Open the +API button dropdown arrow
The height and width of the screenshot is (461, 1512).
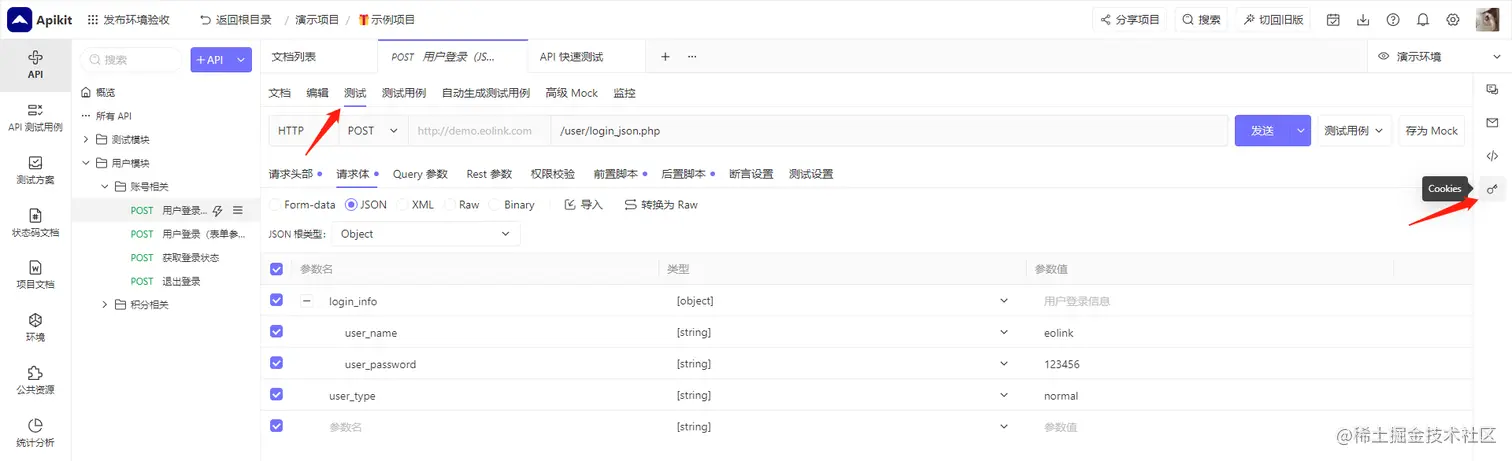tap(241, 60)
